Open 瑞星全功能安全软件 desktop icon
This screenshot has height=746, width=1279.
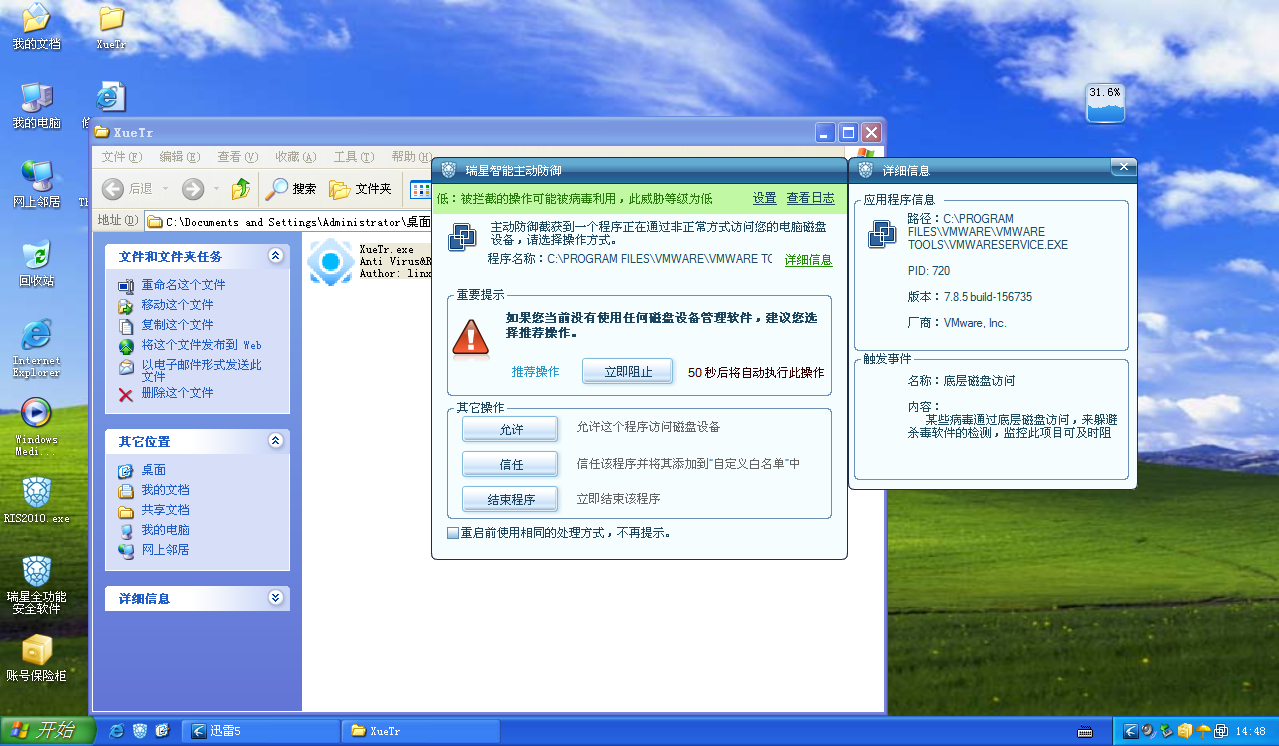coord(36,585)
